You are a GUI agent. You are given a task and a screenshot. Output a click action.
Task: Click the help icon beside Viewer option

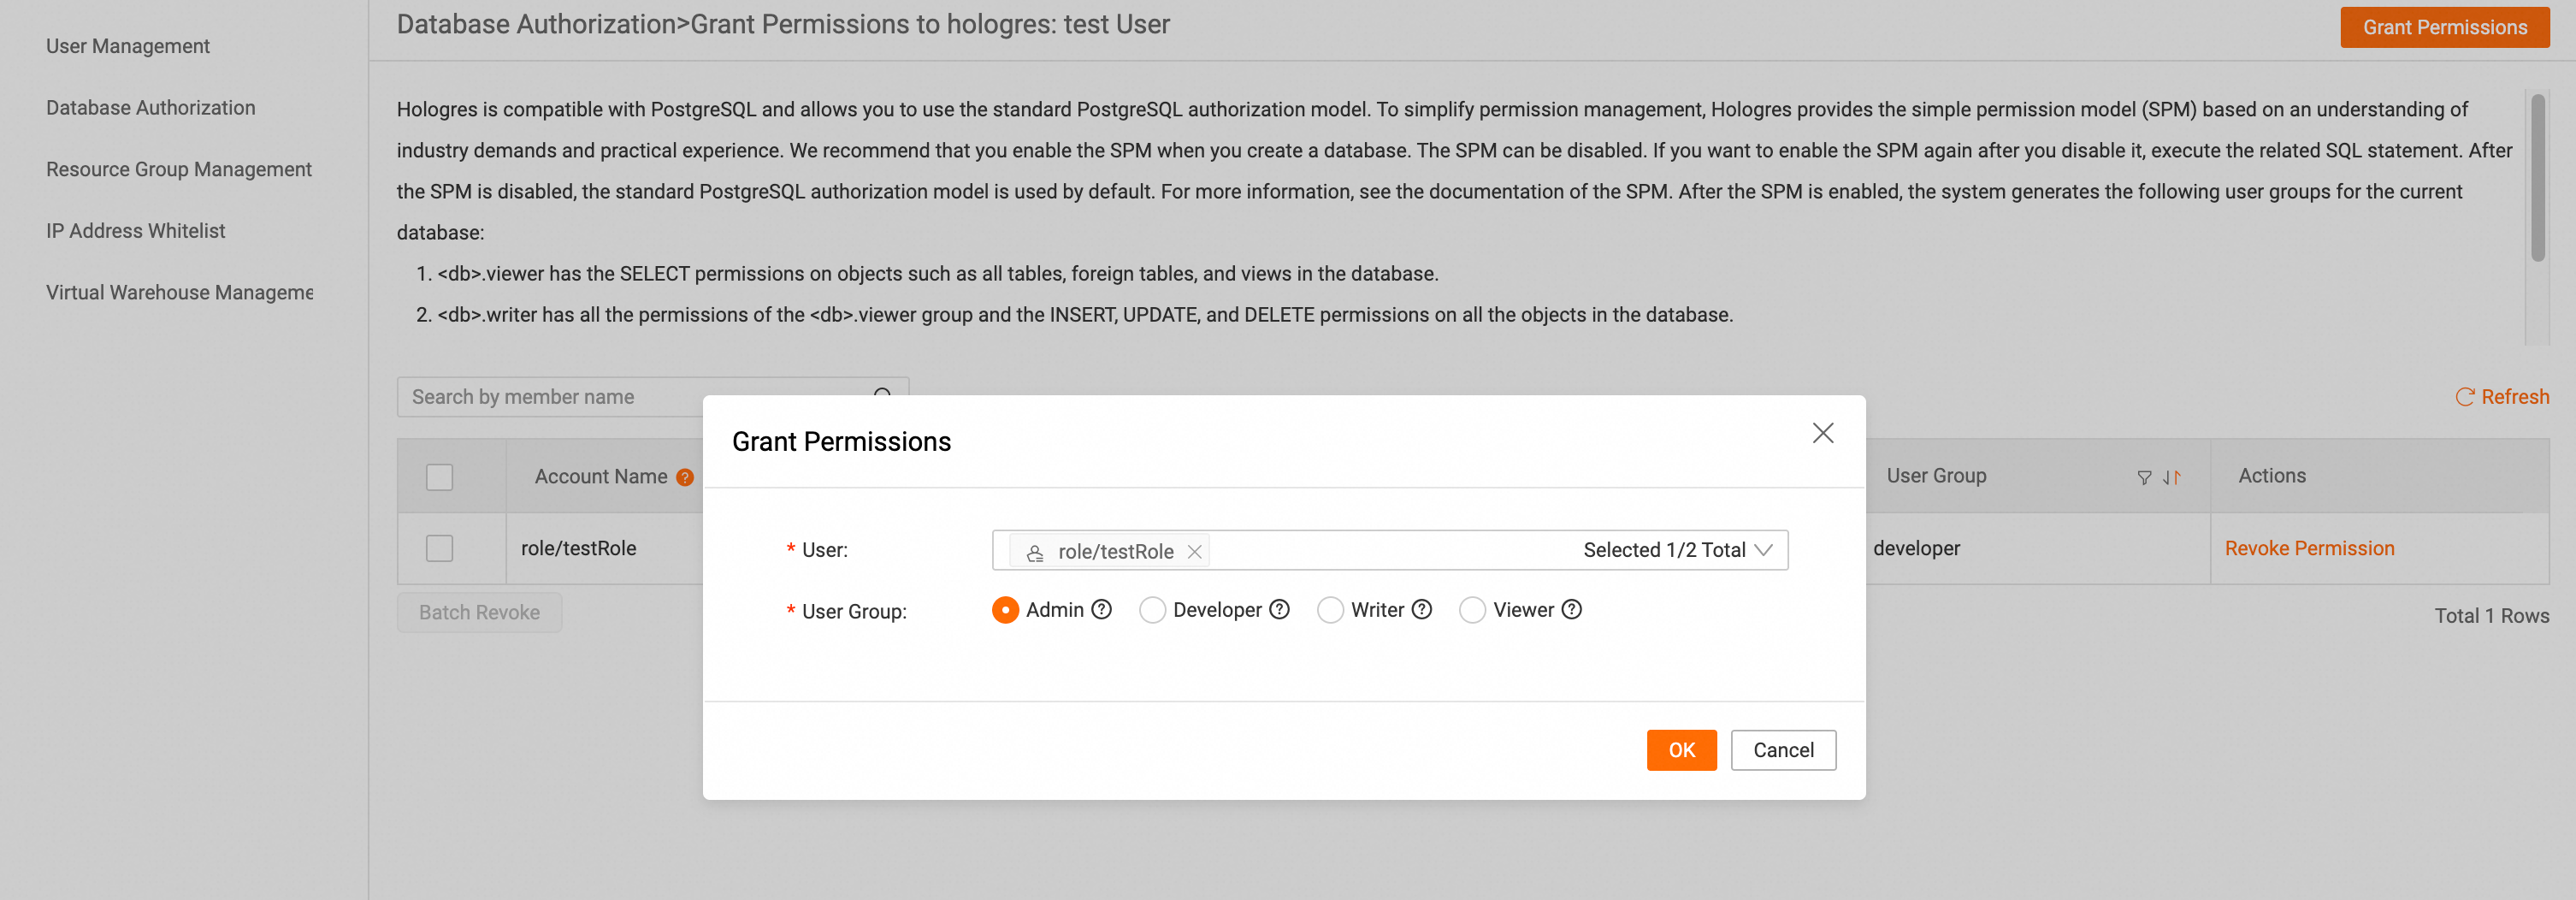point(1571,609)
